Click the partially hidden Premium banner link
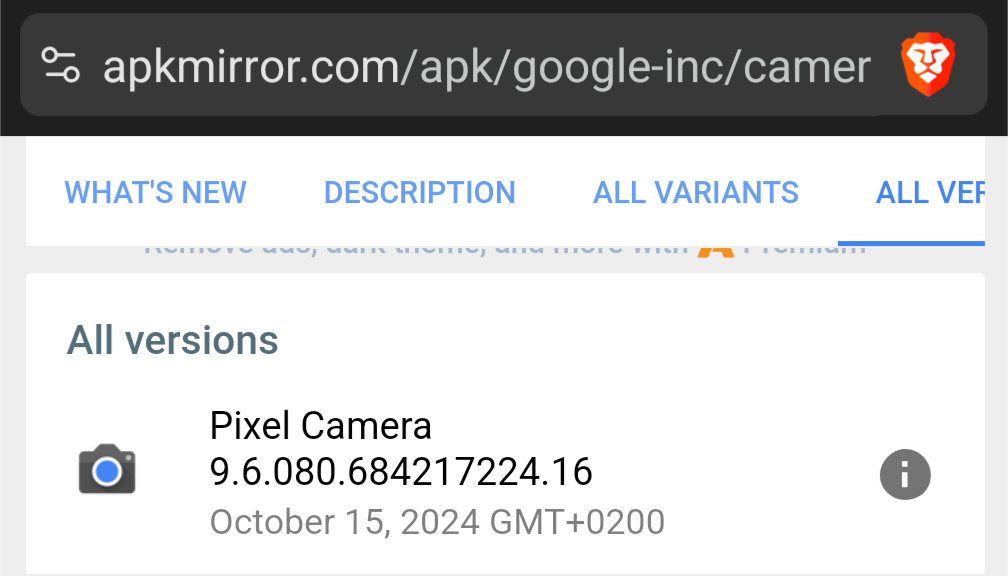 [505, 251]
